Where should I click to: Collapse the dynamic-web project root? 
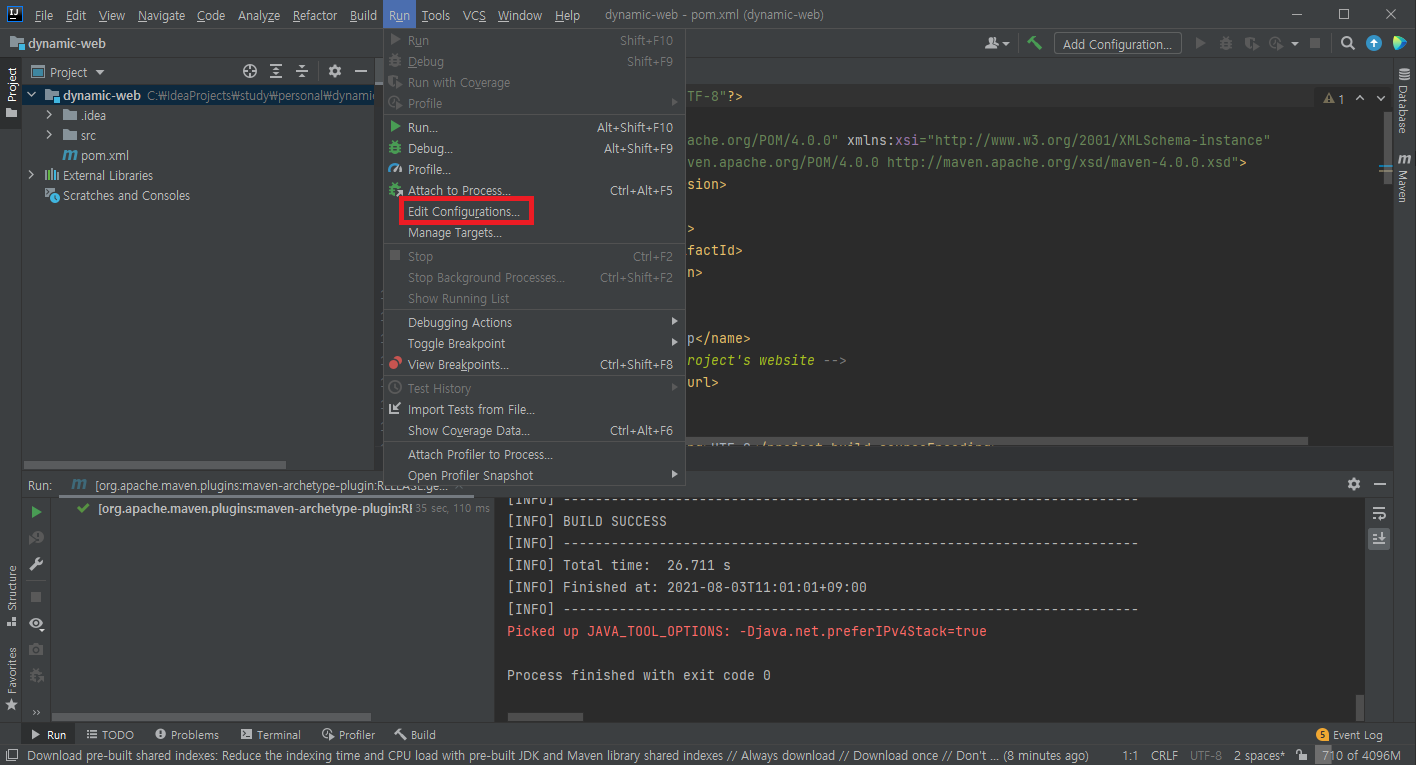(31, 95)
